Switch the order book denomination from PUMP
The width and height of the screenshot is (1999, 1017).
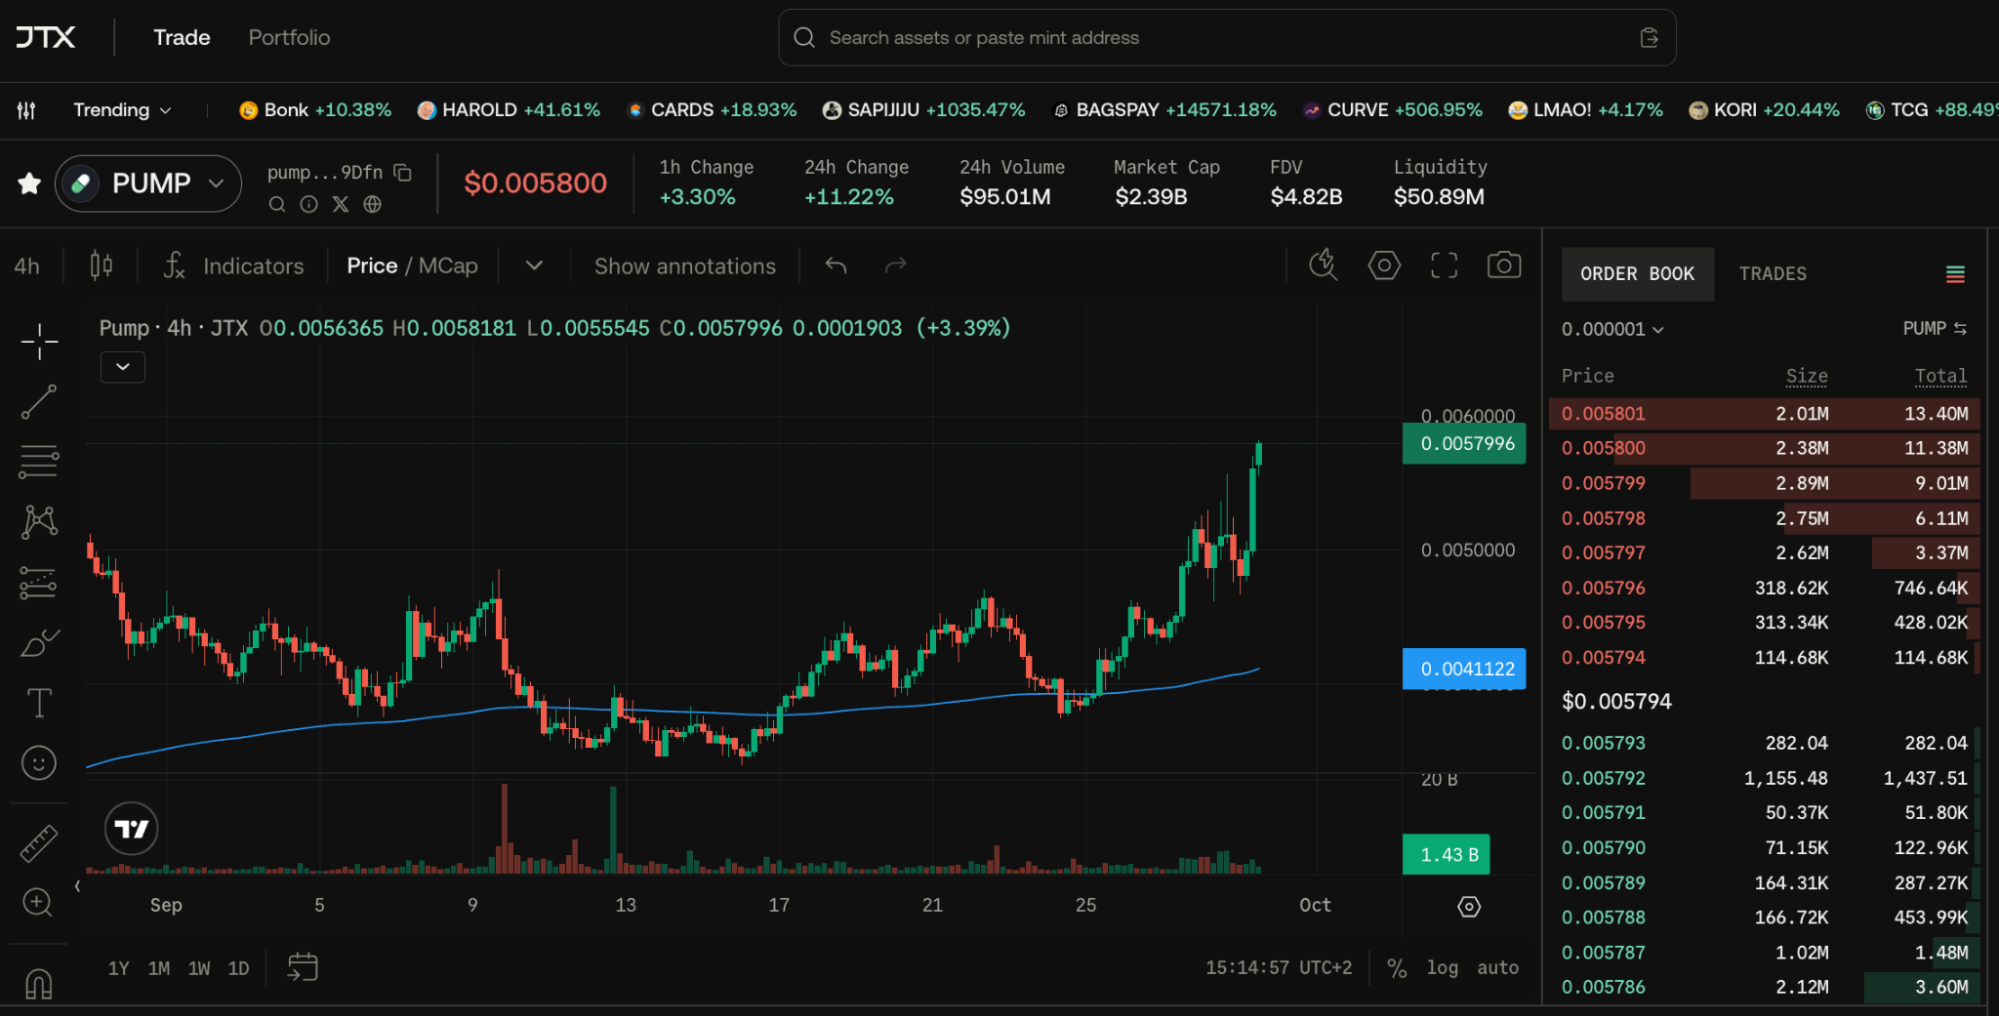point(1935,329)
